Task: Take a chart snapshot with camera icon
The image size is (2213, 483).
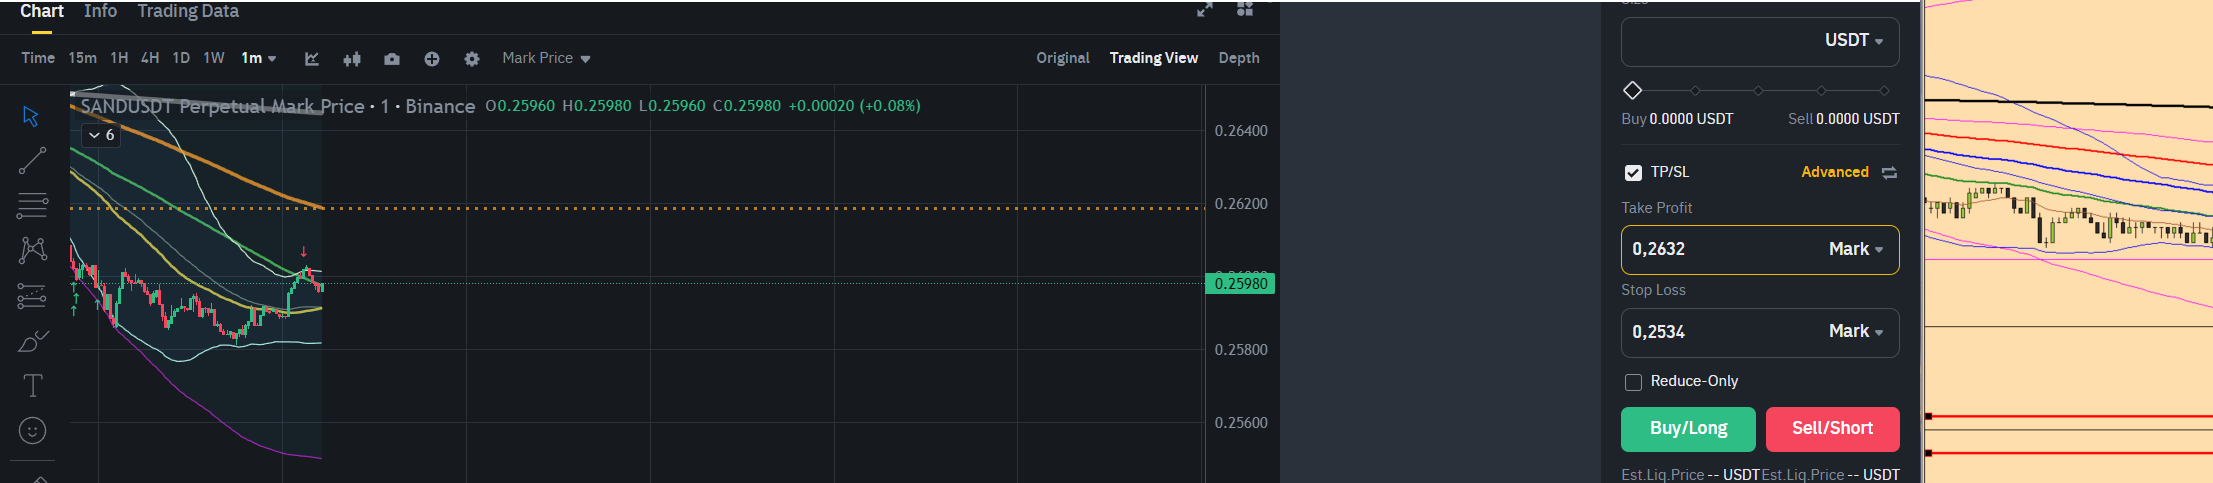Action: 392,59
